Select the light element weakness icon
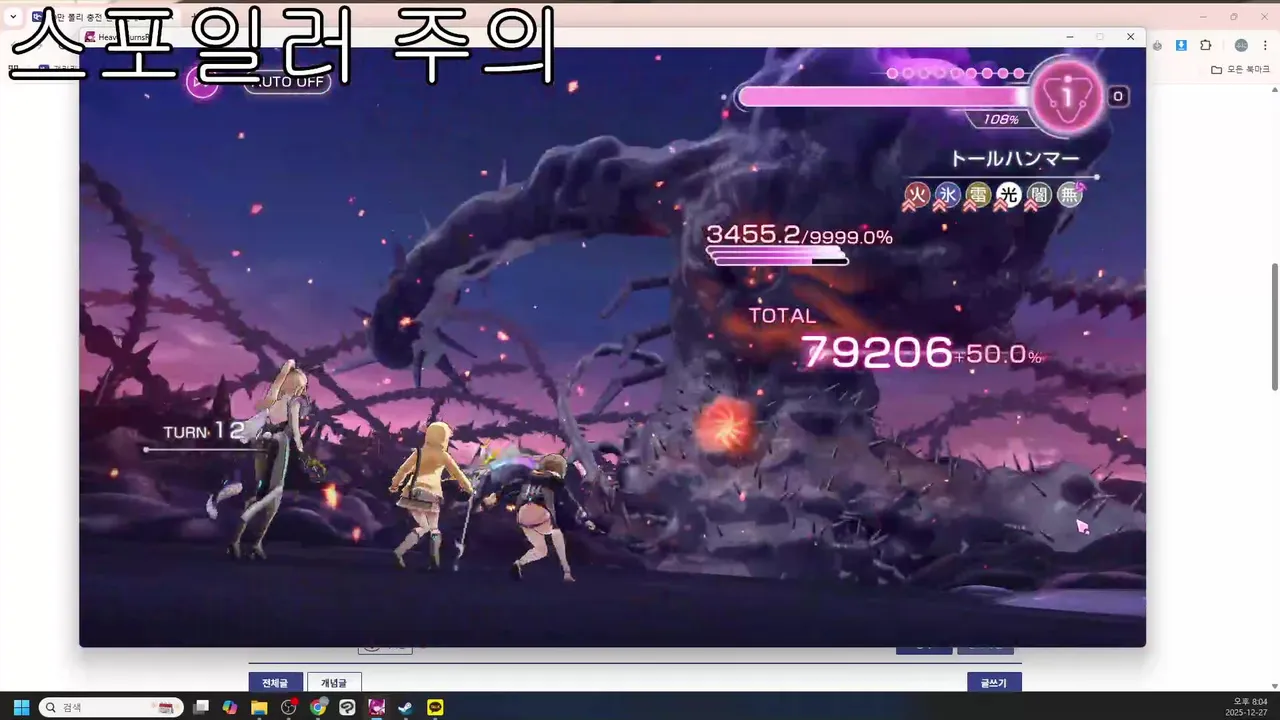1280x720 pixels. point(1008,195)
